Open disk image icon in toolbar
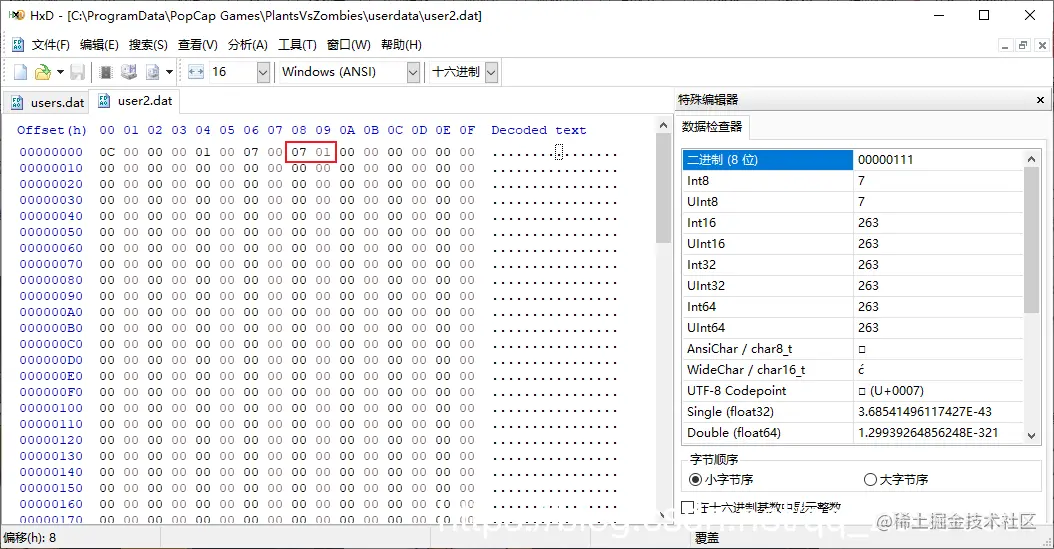Image resolution: width=1054 pixels, height=549 pixels. pyautogui.click(x=153, y=72)
